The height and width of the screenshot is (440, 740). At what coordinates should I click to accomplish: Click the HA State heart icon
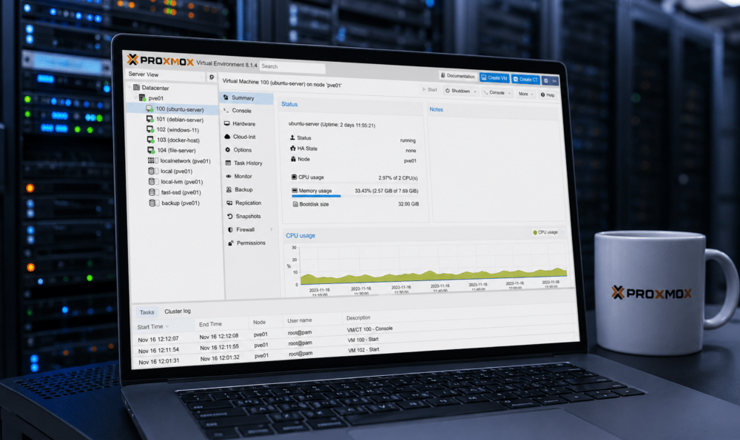click(x=293, y=148)
